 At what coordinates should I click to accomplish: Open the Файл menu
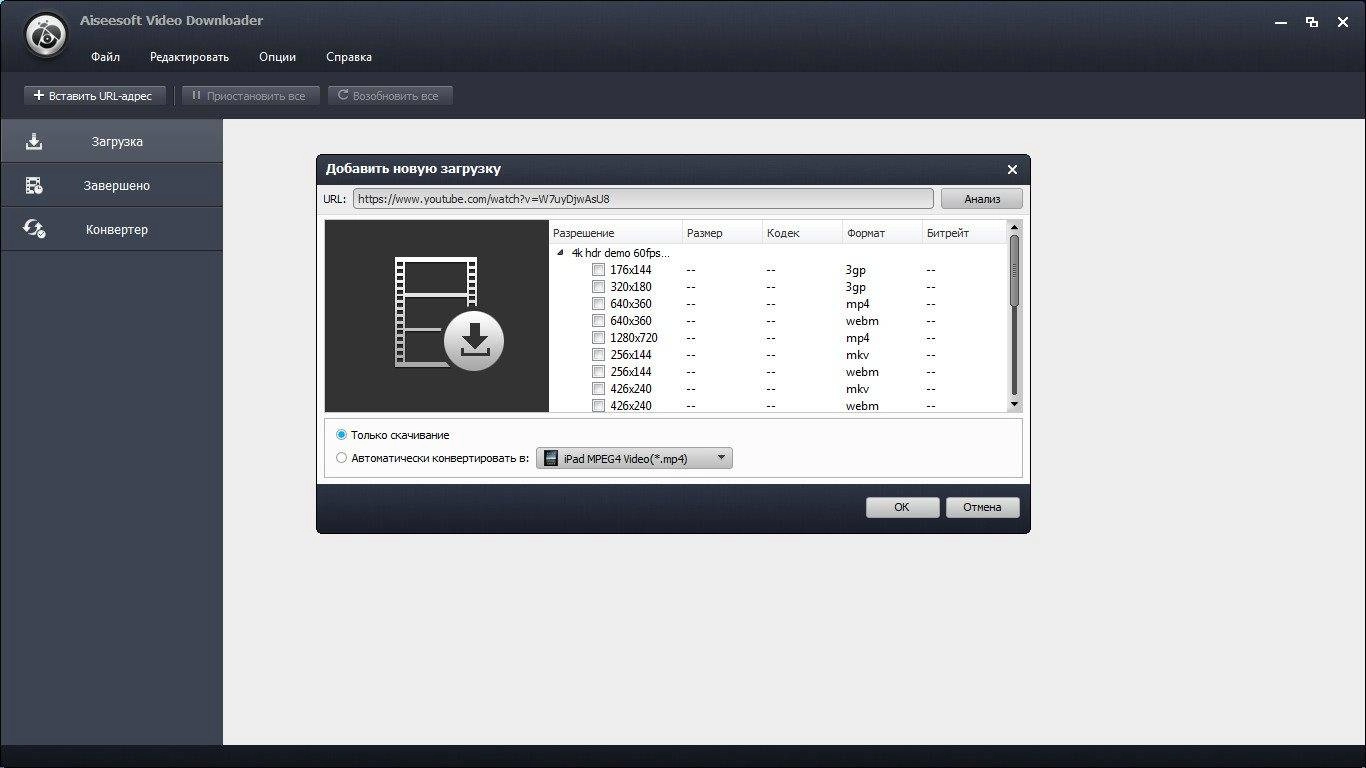click(x=105, y=57)
